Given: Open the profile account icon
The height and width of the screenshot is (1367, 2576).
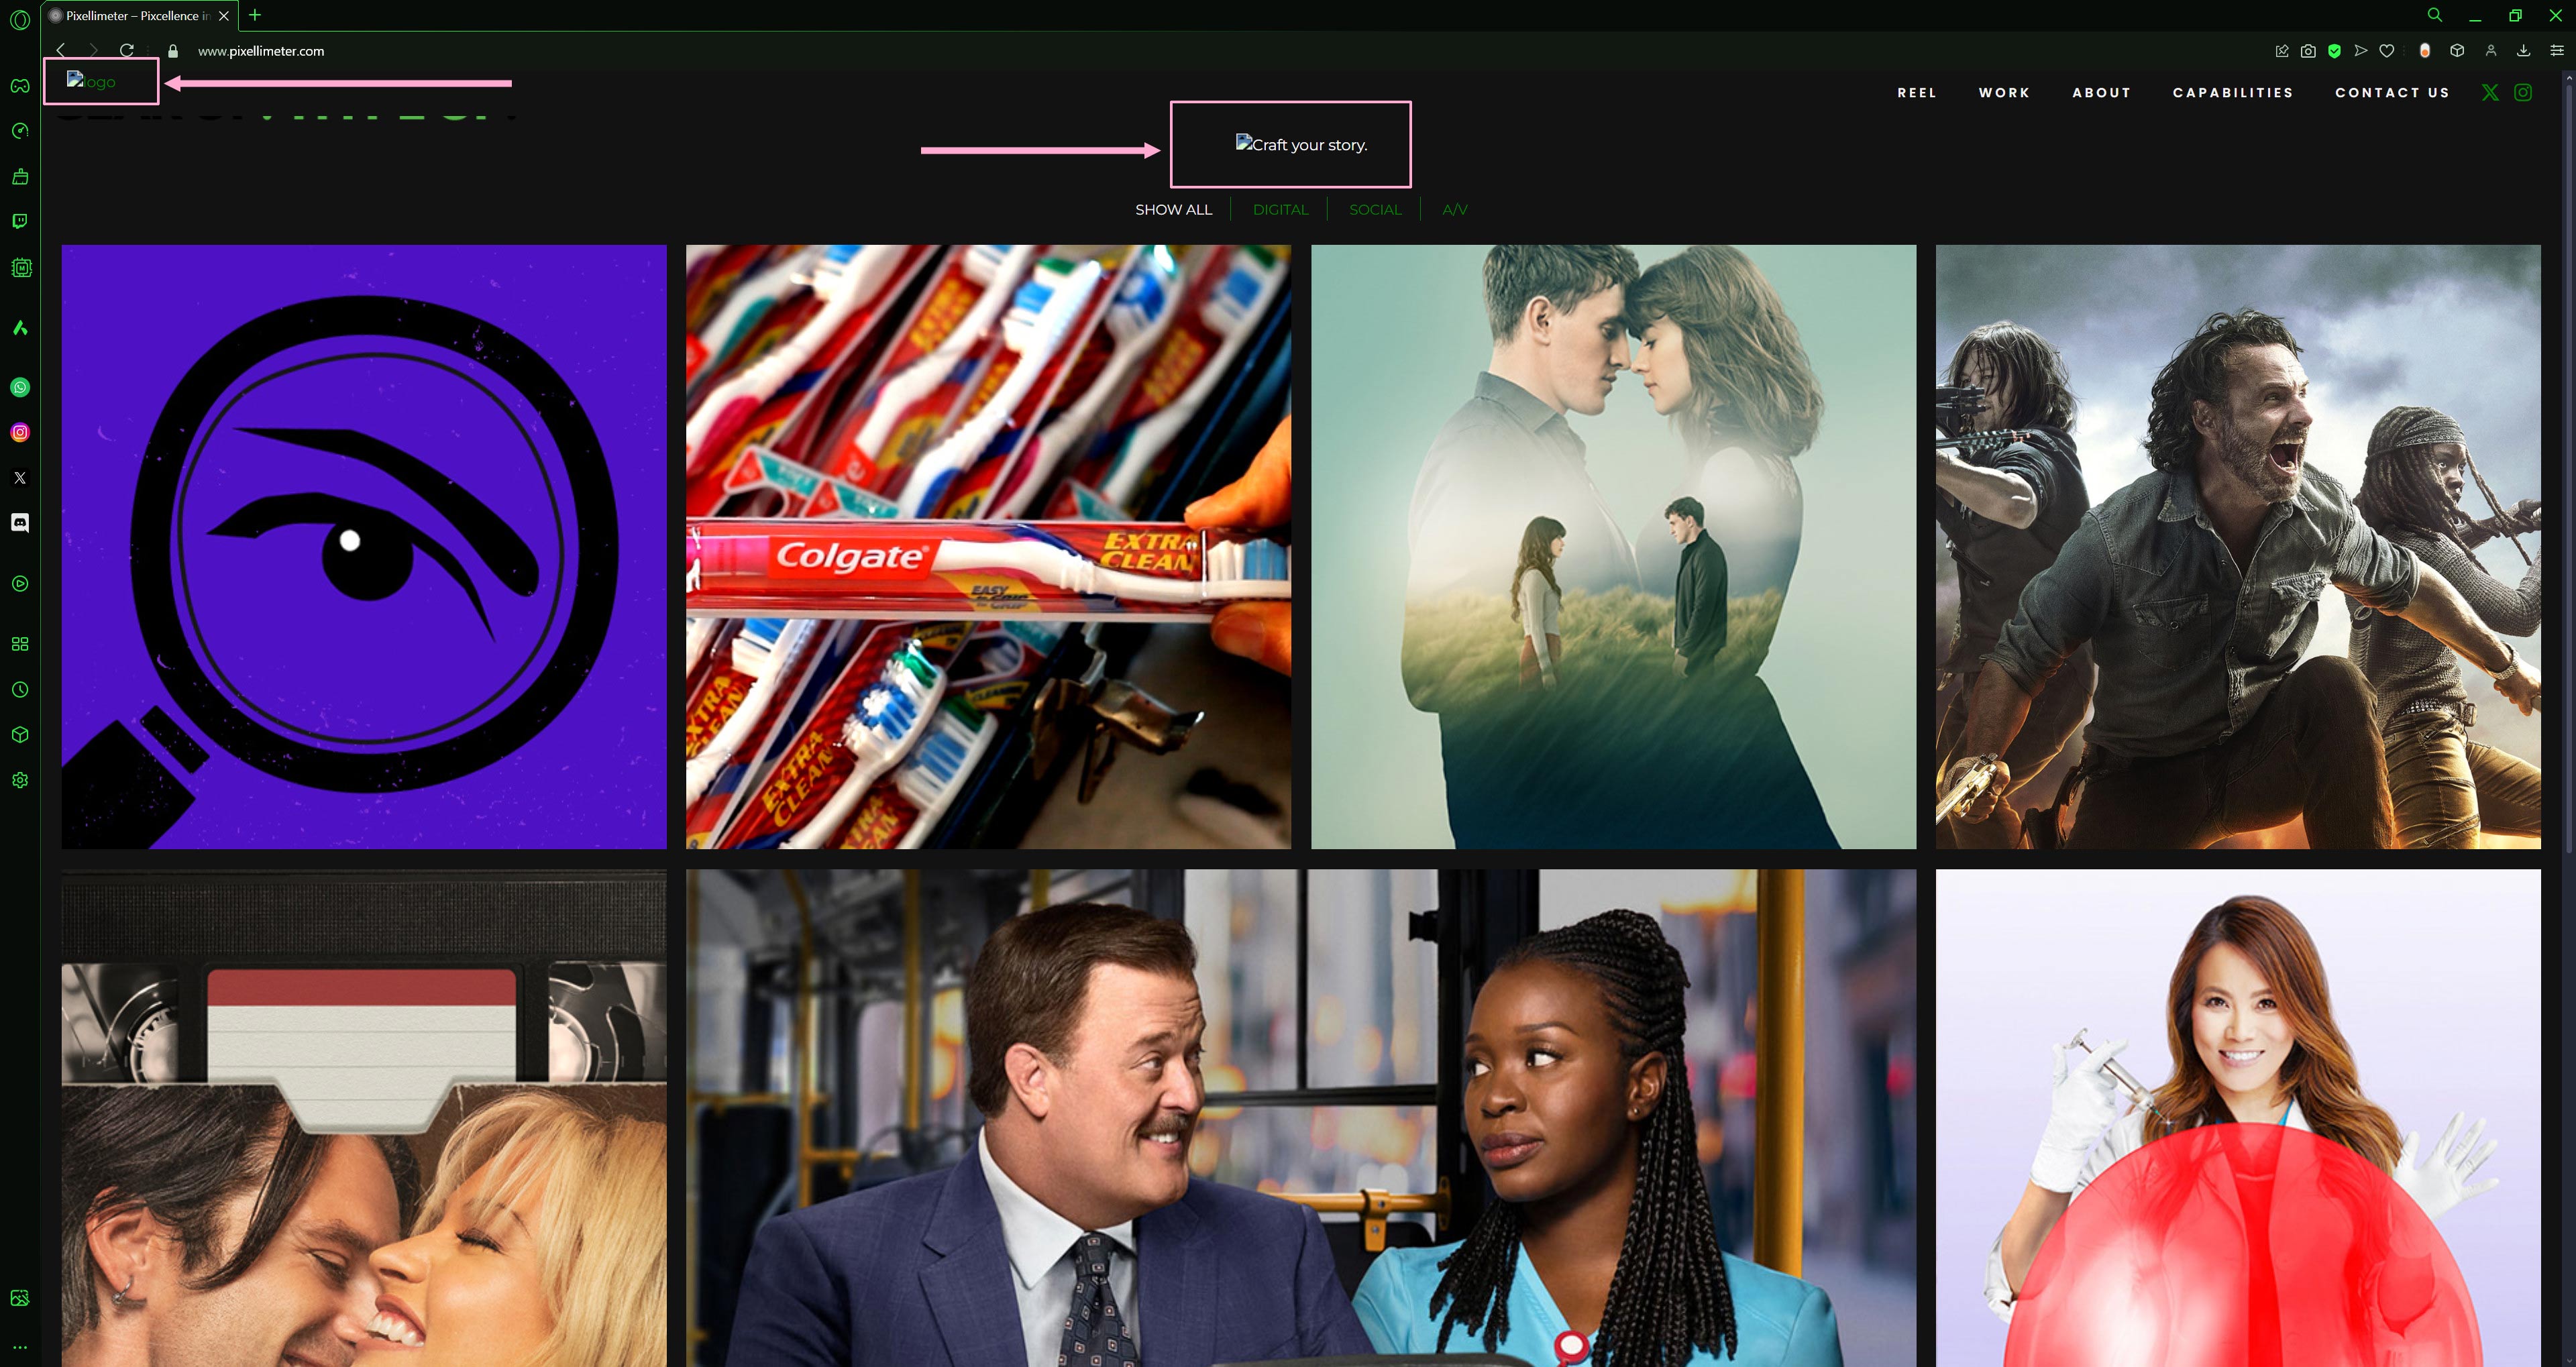Looking at the screenshot, I should [2491, 51].
